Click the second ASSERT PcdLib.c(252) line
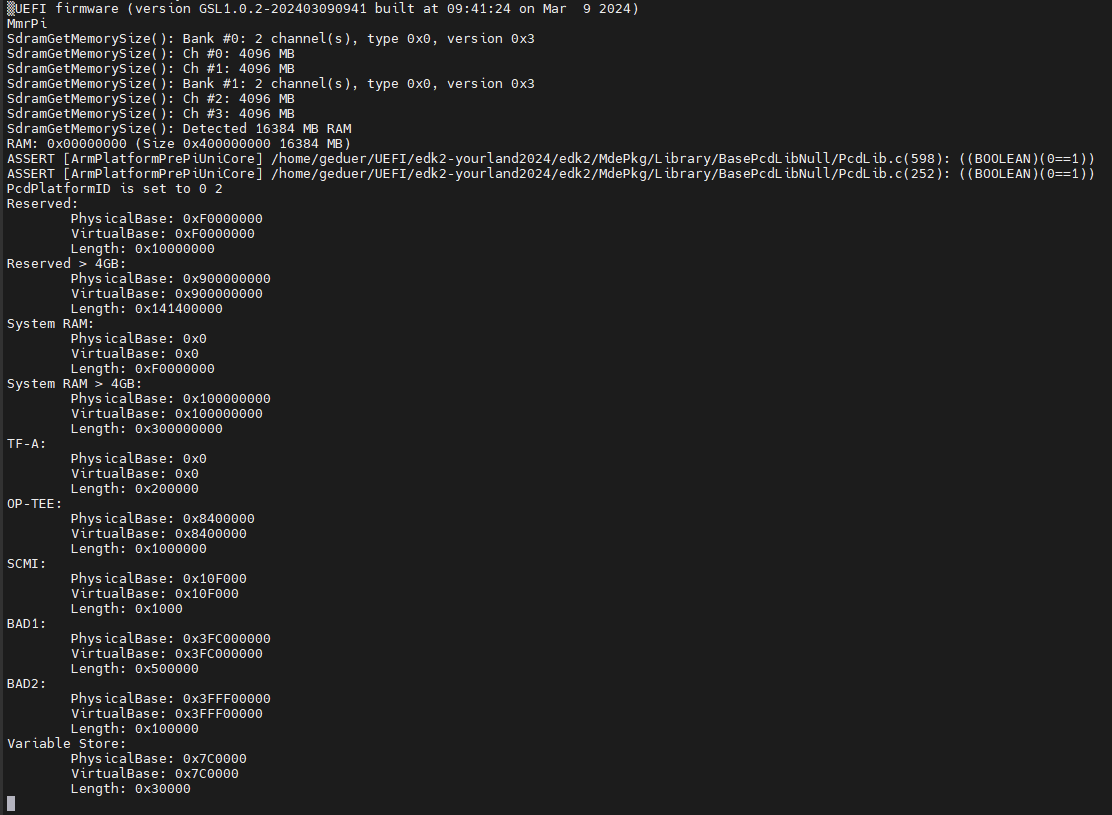 pyautogui.click(x=551, y=173)
